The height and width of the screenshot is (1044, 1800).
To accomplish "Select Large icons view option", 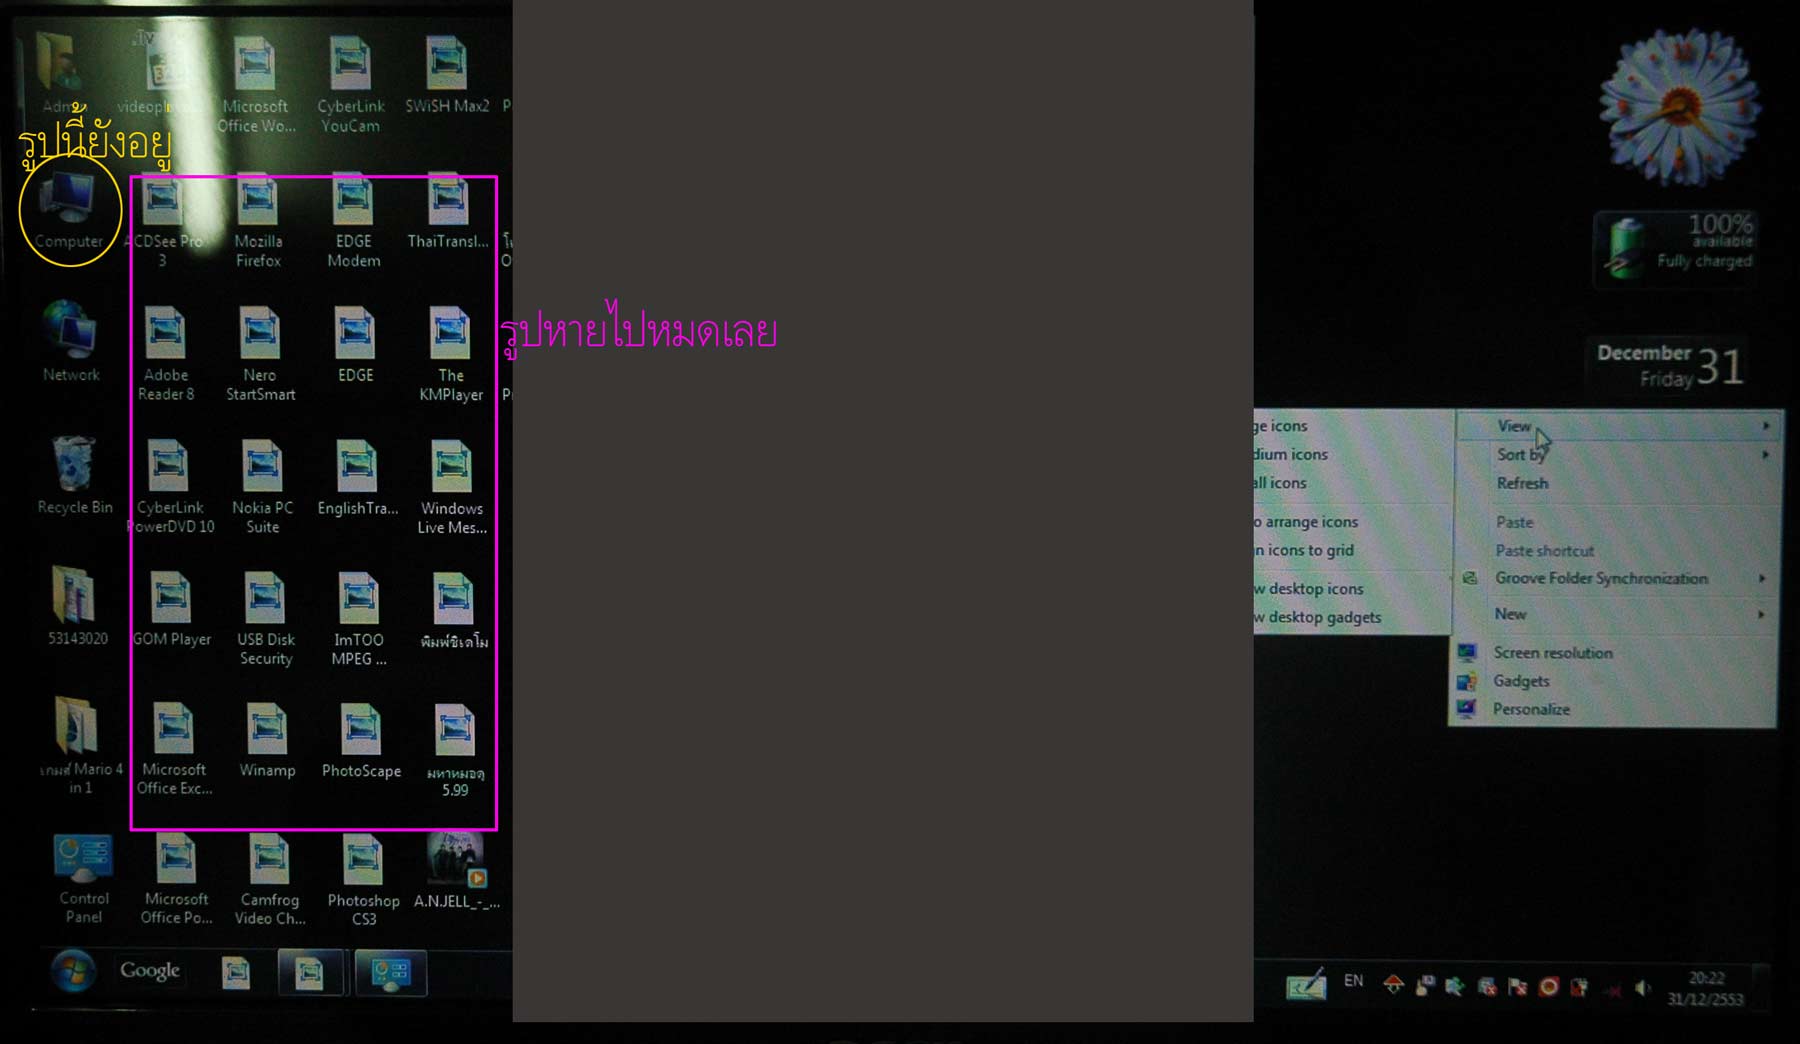I will [1353, 426].
